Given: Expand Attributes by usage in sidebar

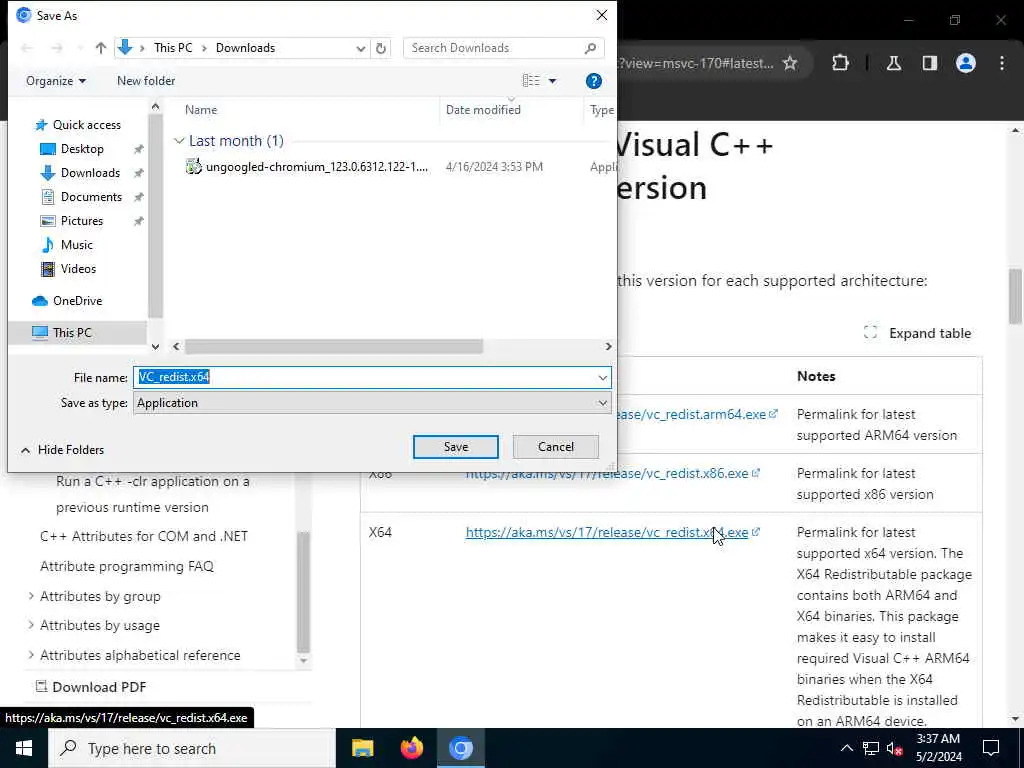Looking at the screenshot, I should click(x=31, y=625).
